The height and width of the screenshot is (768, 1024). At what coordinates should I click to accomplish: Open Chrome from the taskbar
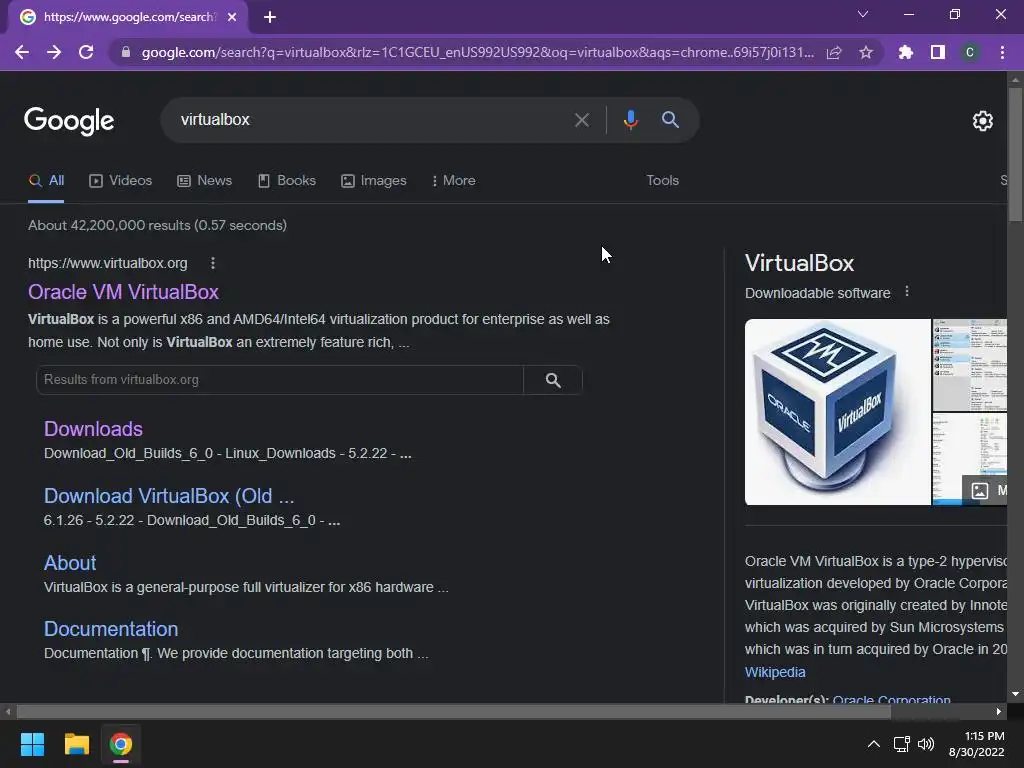pyautogui.click(x=121, y=744)
